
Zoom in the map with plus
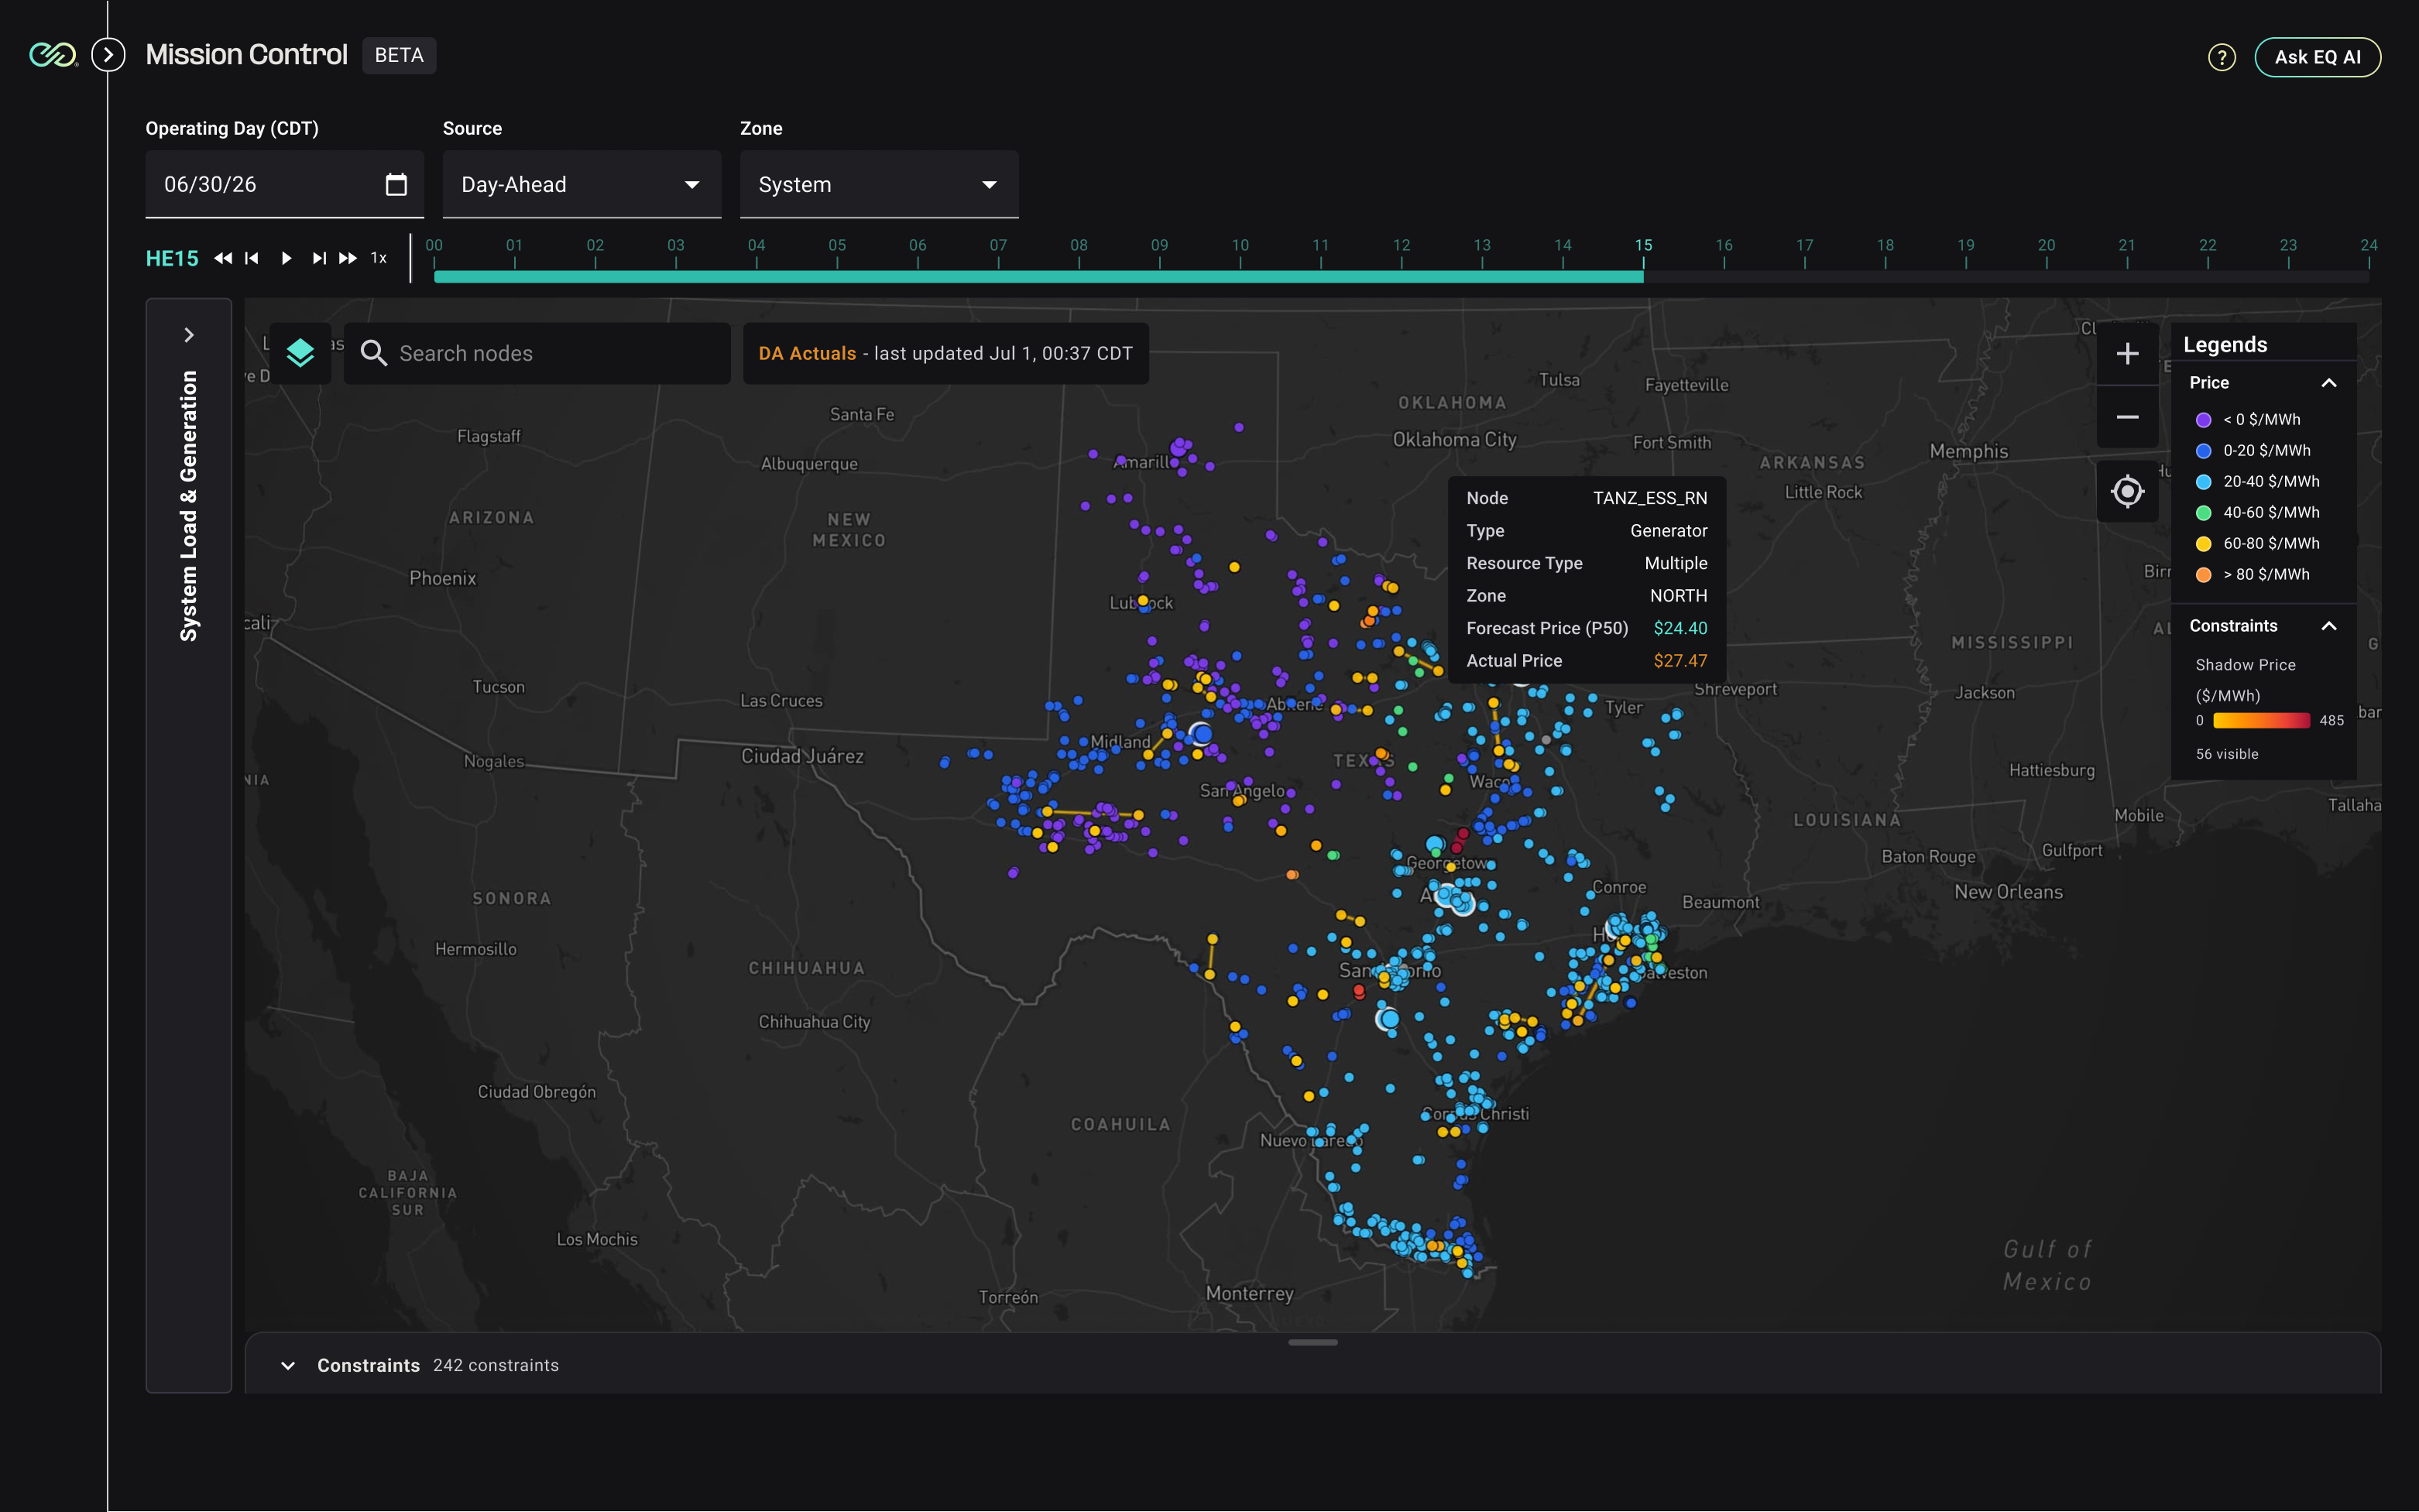click(x=2127, y=353)
